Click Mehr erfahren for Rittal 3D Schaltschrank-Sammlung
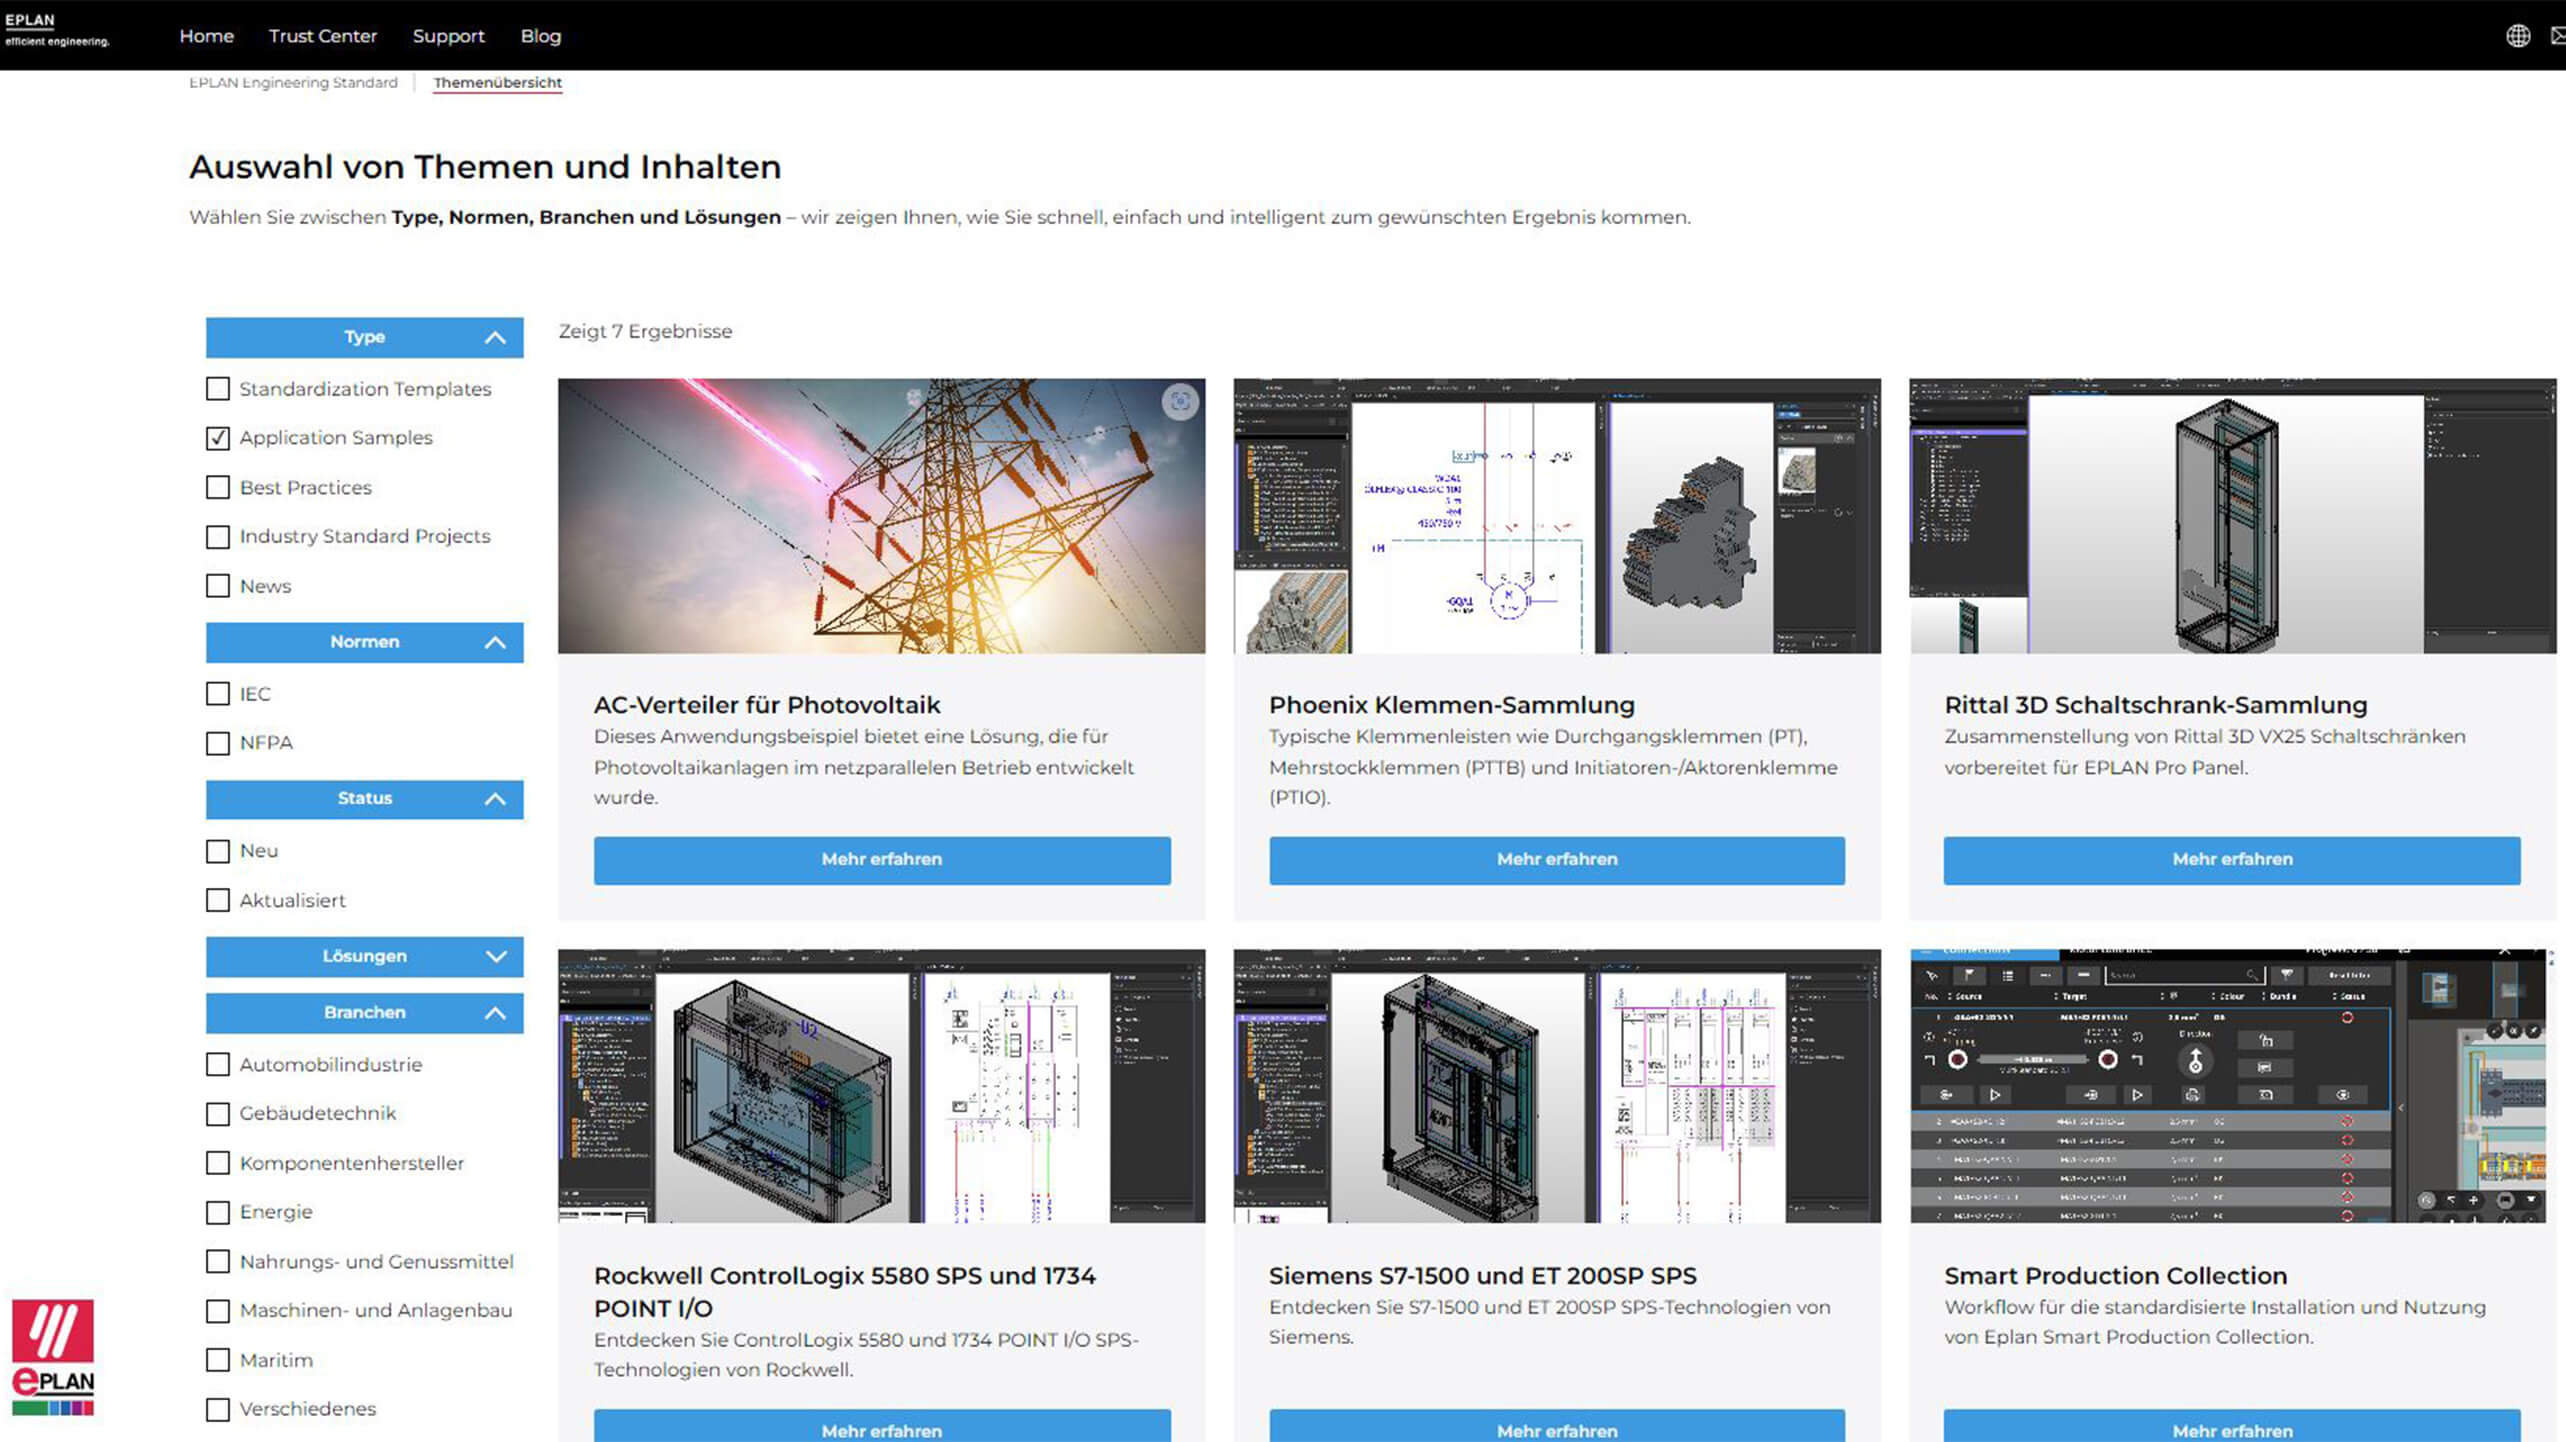 coord(2232,860)
